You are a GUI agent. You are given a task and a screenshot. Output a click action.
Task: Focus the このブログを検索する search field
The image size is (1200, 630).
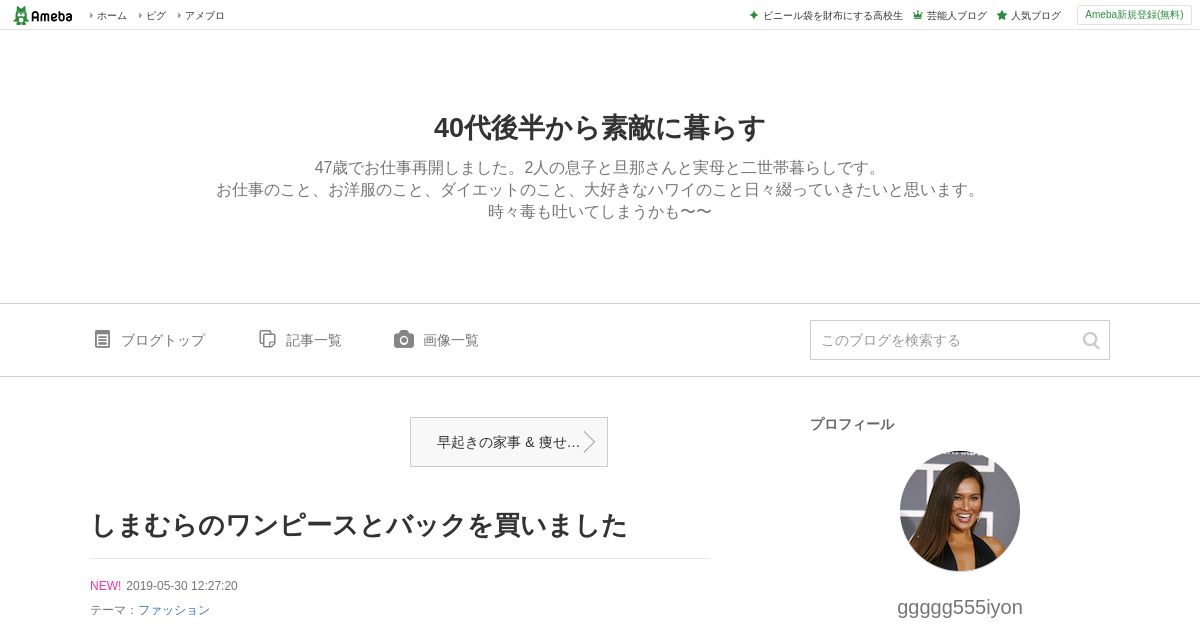[945, 340]
